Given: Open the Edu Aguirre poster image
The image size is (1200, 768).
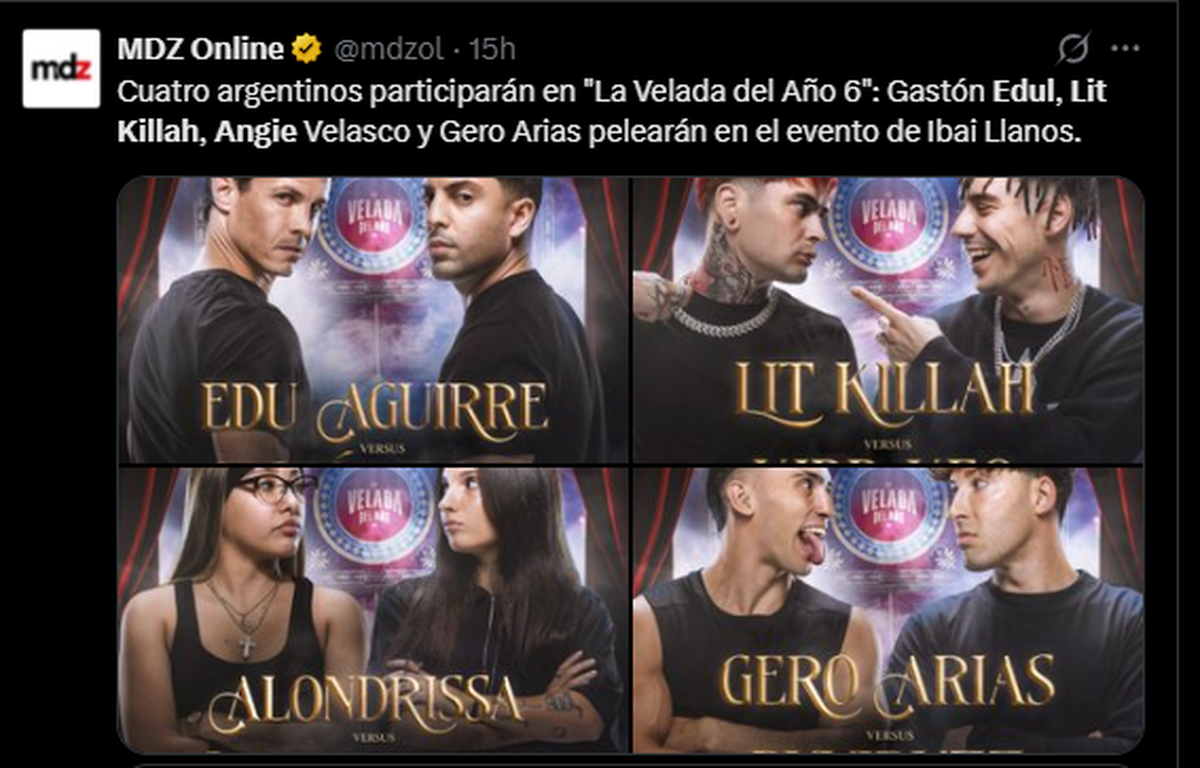Looking at the screenshot, I should tap(372, 320).
